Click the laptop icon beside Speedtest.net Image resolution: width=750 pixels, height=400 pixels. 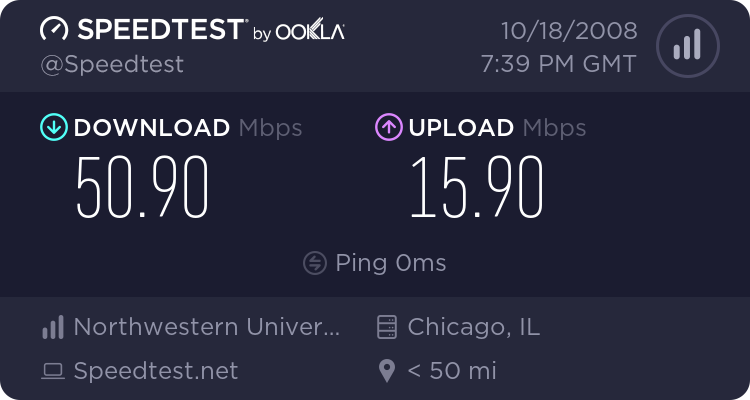pyautogui.click(x=53, y=372)
